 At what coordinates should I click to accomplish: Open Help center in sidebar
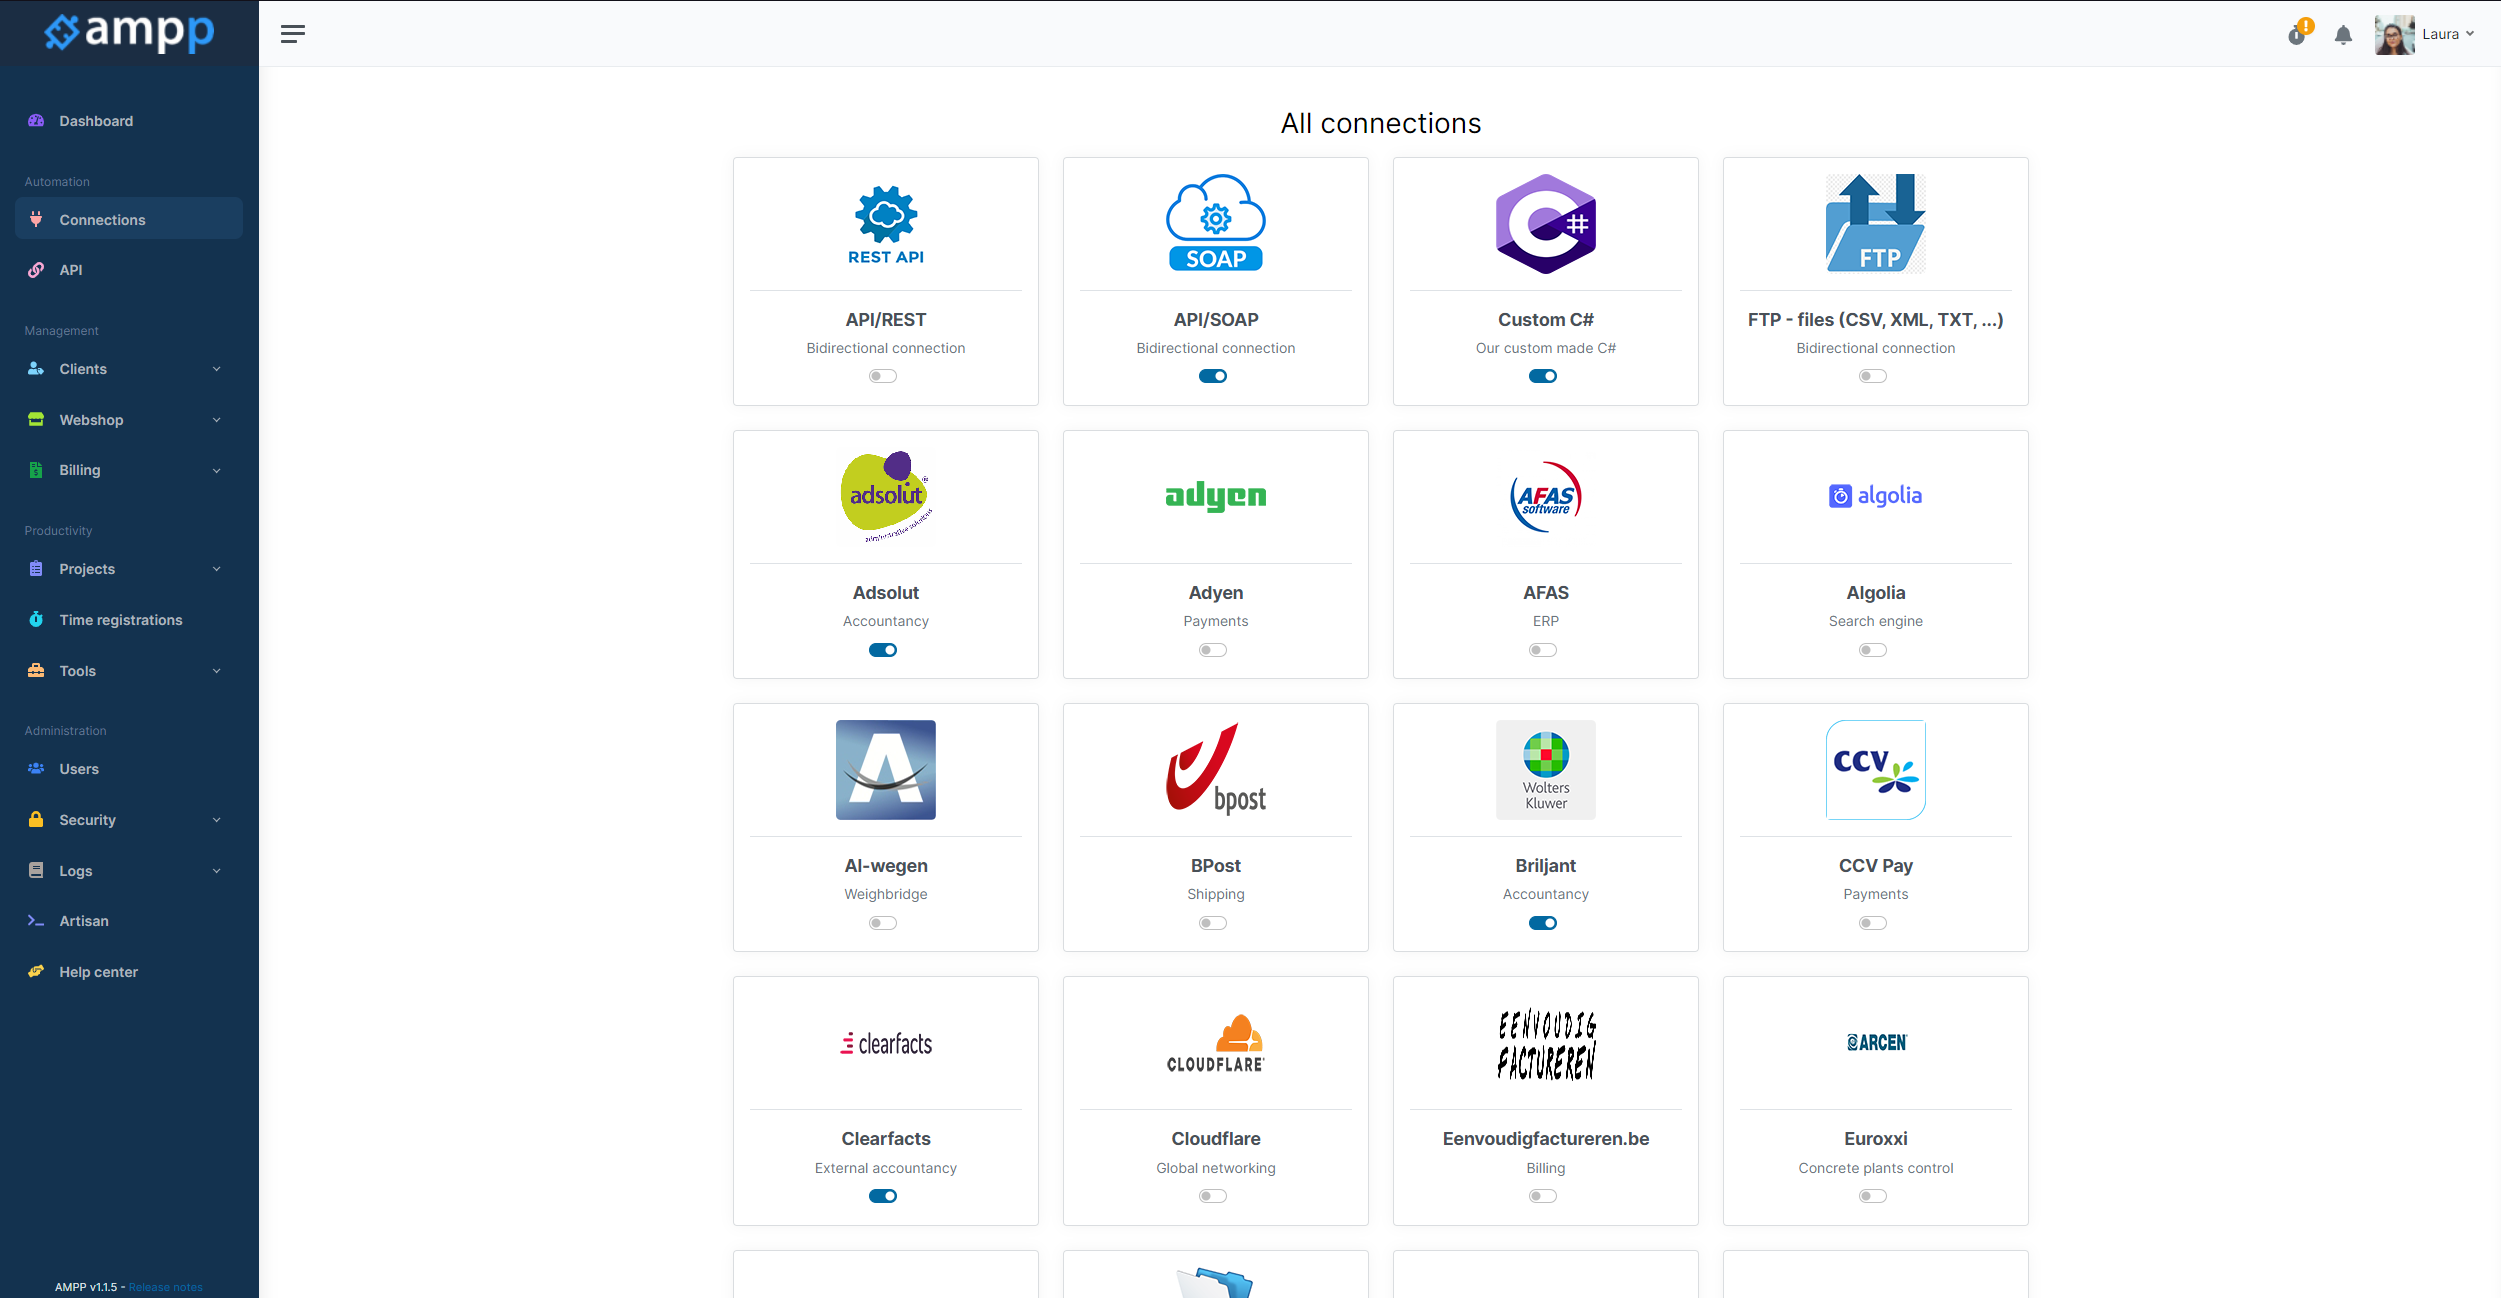129,972
